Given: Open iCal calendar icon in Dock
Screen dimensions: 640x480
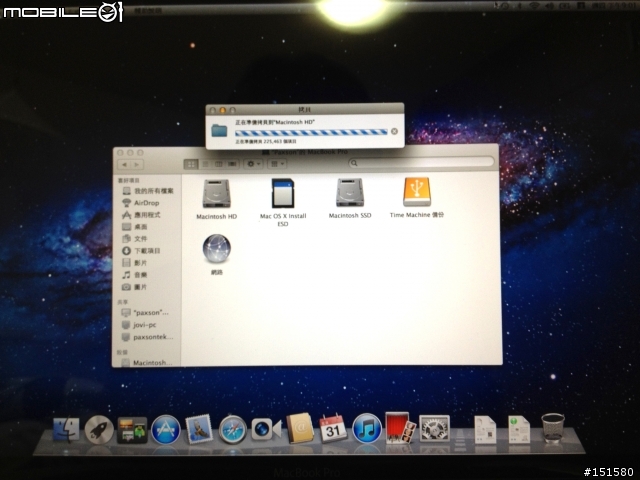Looking at the screenshot, I should click(333, 428).
